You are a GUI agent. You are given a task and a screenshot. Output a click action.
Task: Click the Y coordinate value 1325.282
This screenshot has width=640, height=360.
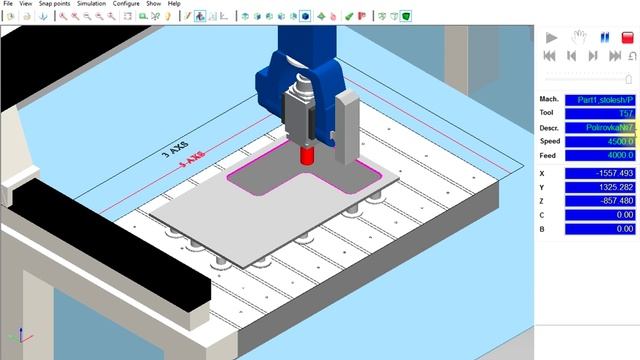[x=600, y=187]
